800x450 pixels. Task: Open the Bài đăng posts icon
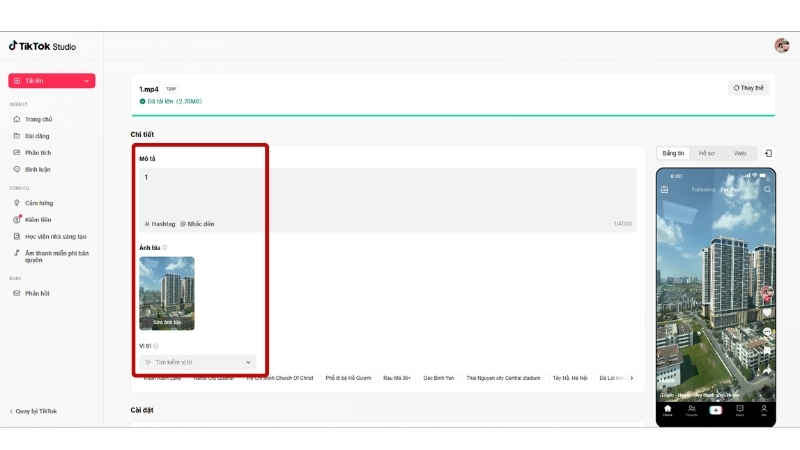coord(17,136)
